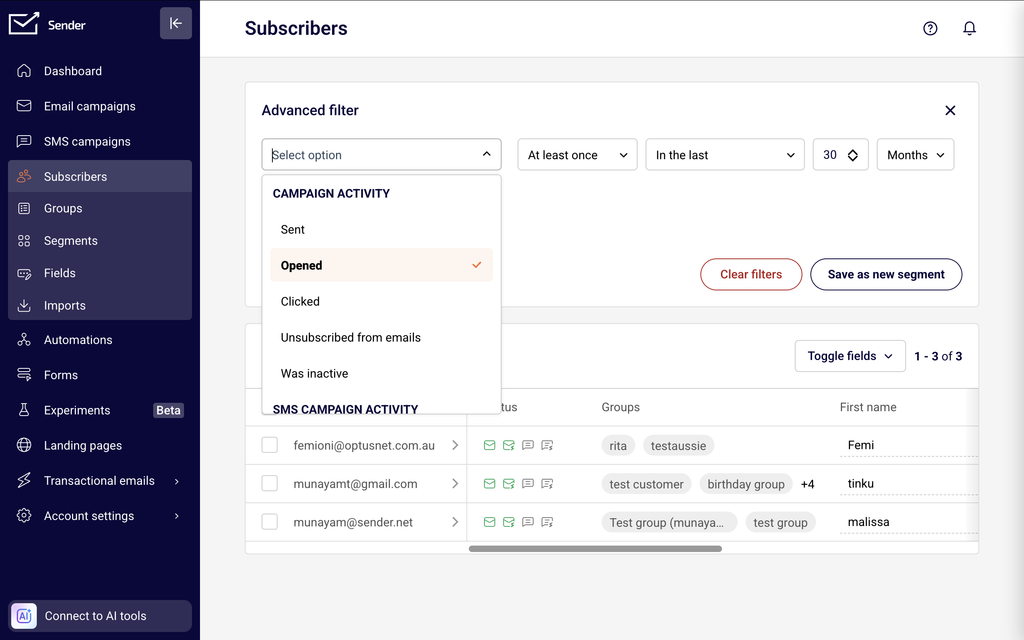The width and height of the screenshot is (1024, 640).
Task: Click the Landing pages globe icon
Action: tap(24, 445)
